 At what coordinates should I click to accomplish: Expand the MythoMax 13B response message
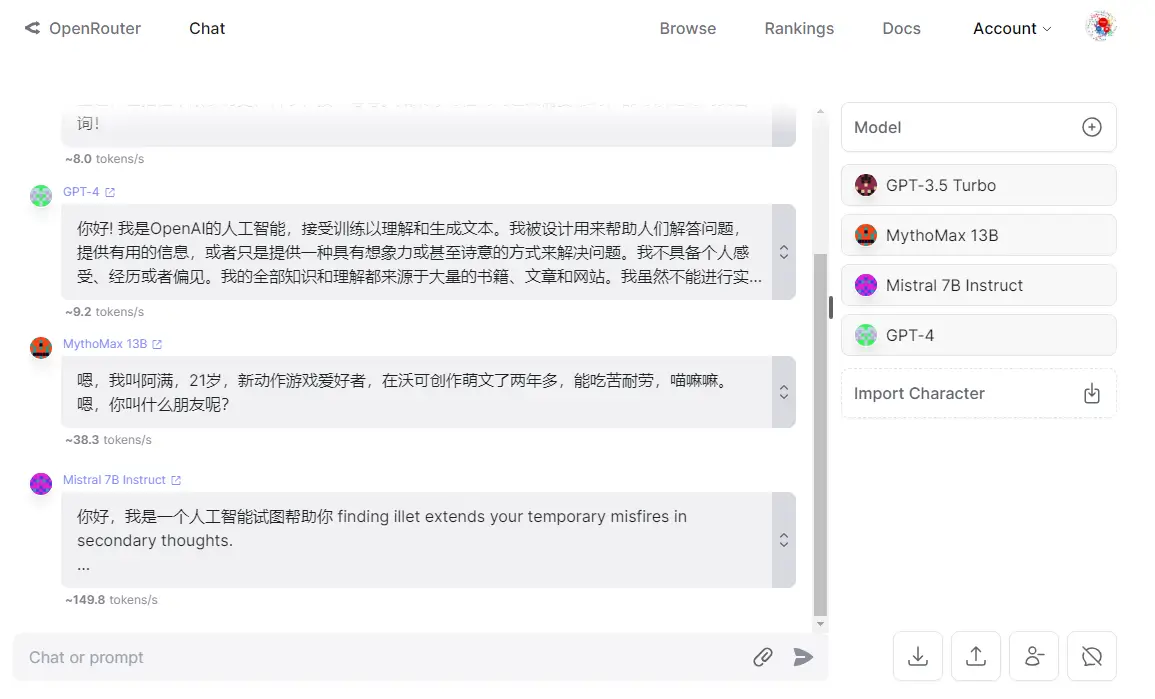[x=784, y=392]
